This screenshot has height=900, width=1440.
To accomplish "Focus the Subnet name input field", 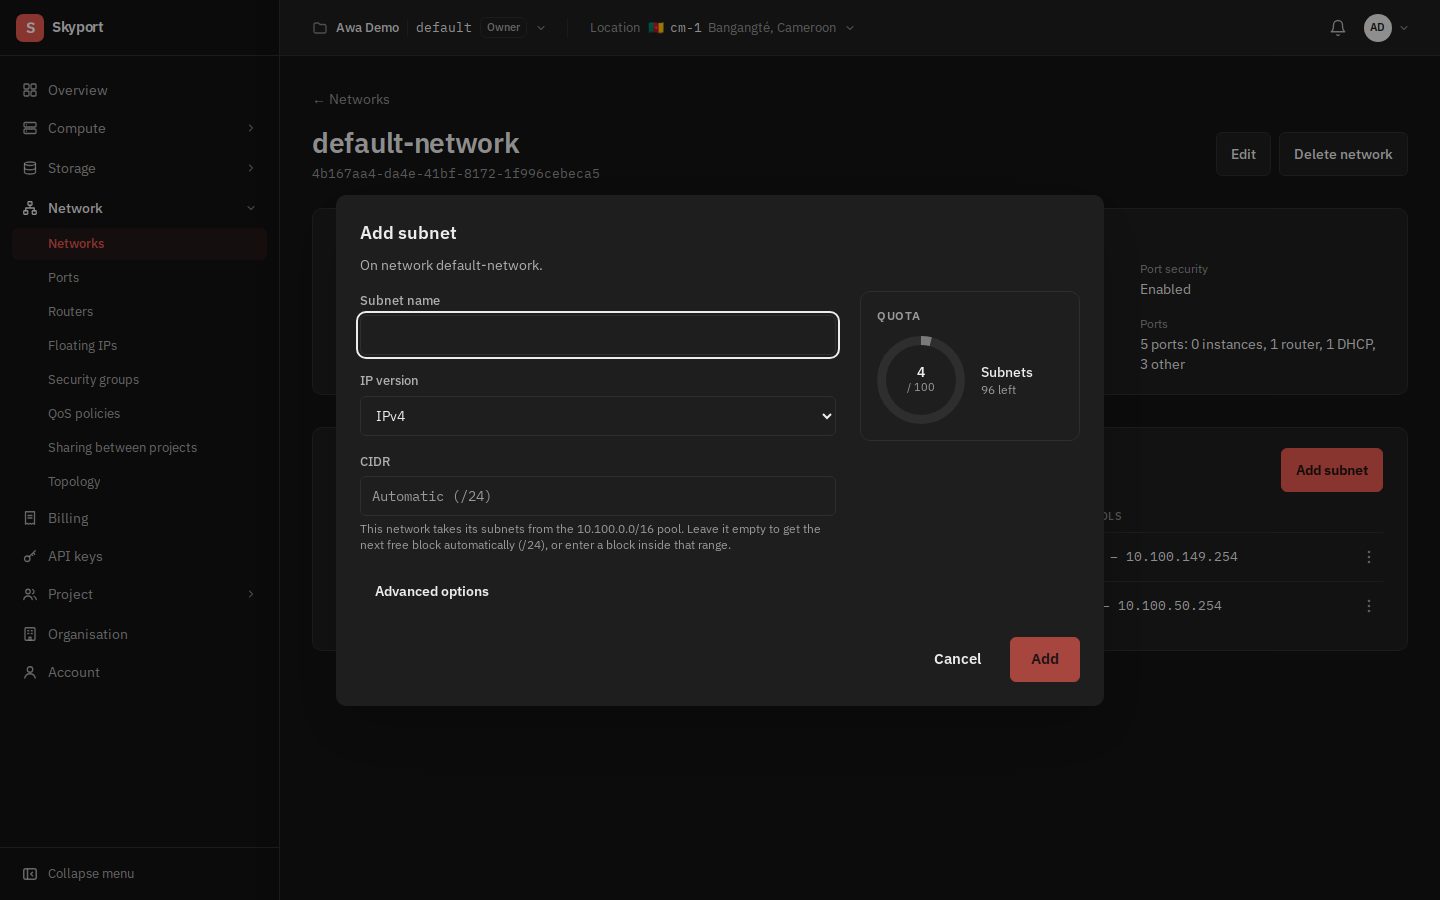I will (598, 335).
